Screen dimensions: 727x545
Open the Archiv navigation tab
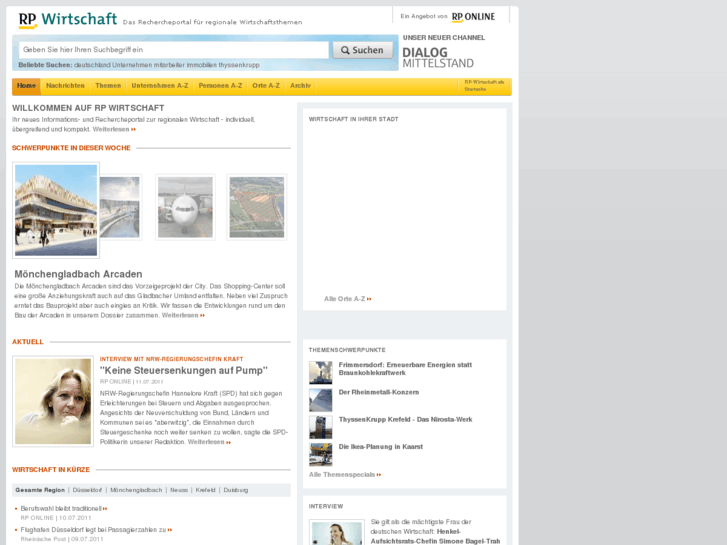(x=300, y=86)
